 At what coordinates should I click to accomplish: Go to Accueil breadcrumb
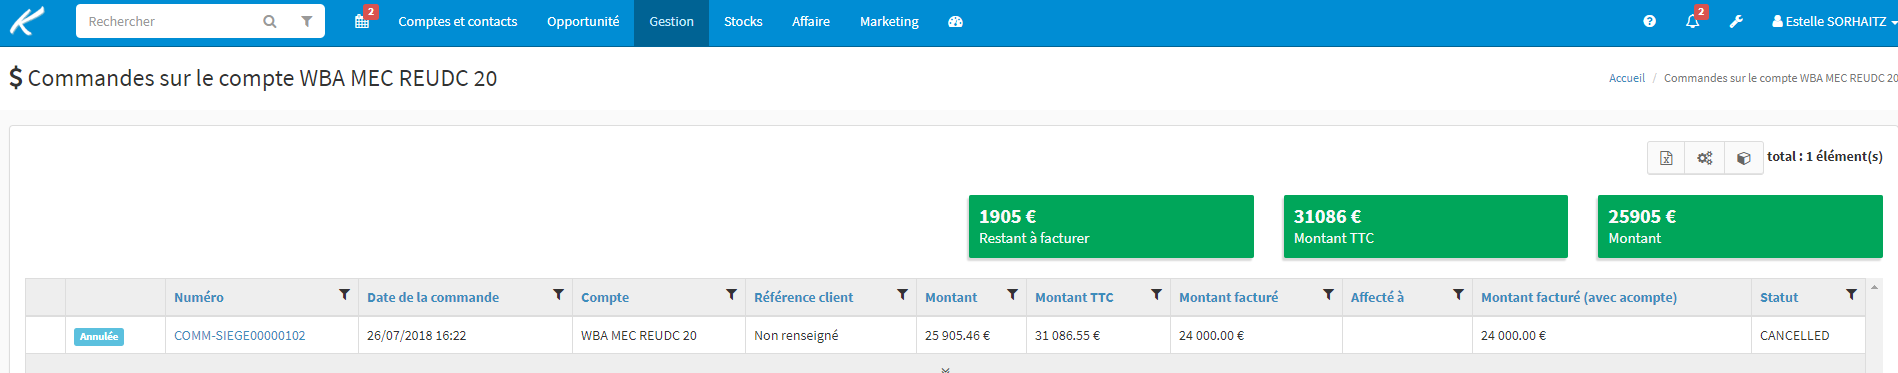click(1626, 78)
